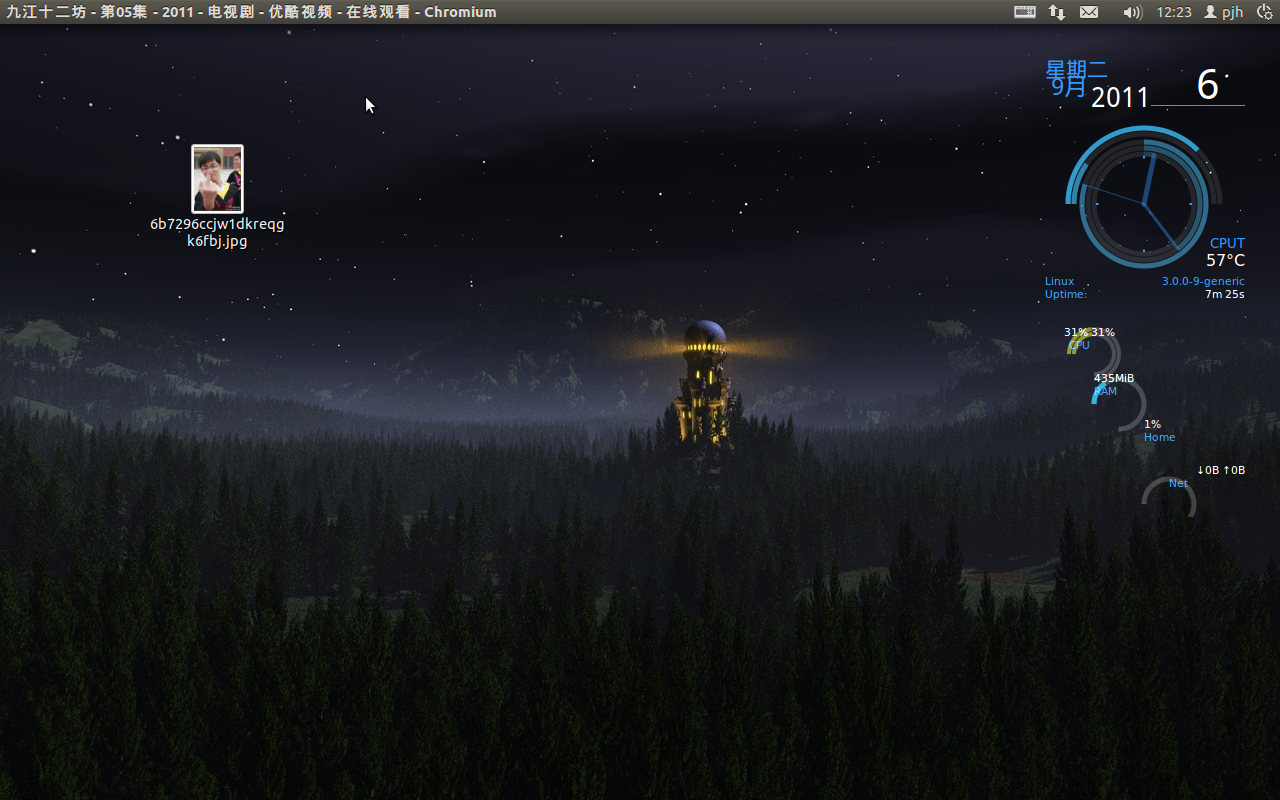Open the pjh user menu
This screenshot has height=800, width=1280.
pos(1223,12)
